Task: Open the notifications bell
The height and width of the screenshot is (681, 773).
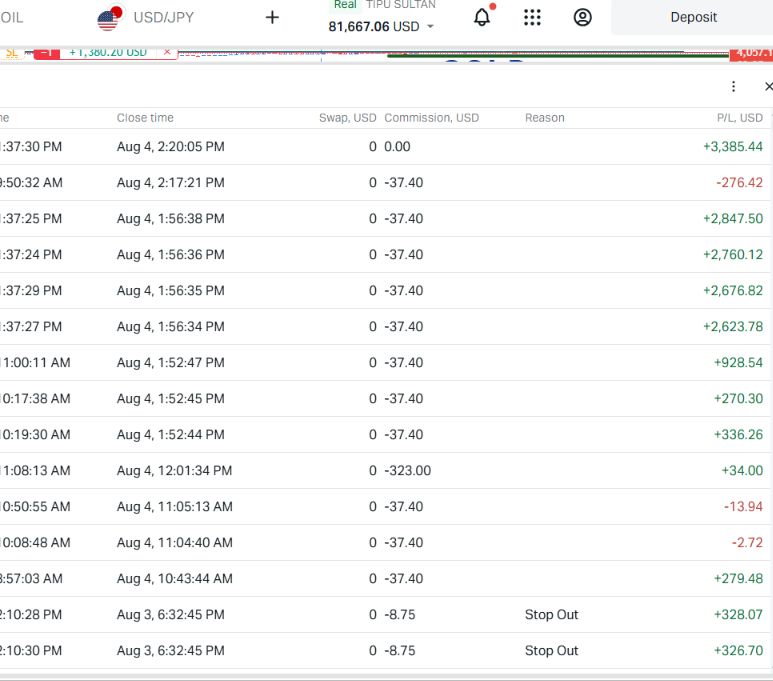Action: point(482,17)
